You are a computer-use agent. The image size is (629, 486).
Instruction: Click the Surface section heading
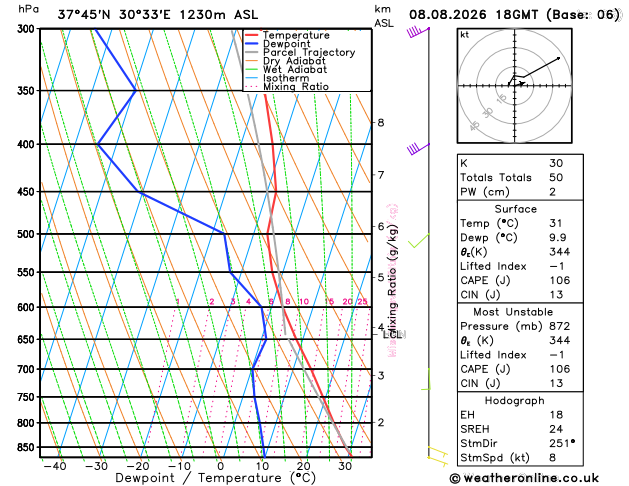click(515, 209)
